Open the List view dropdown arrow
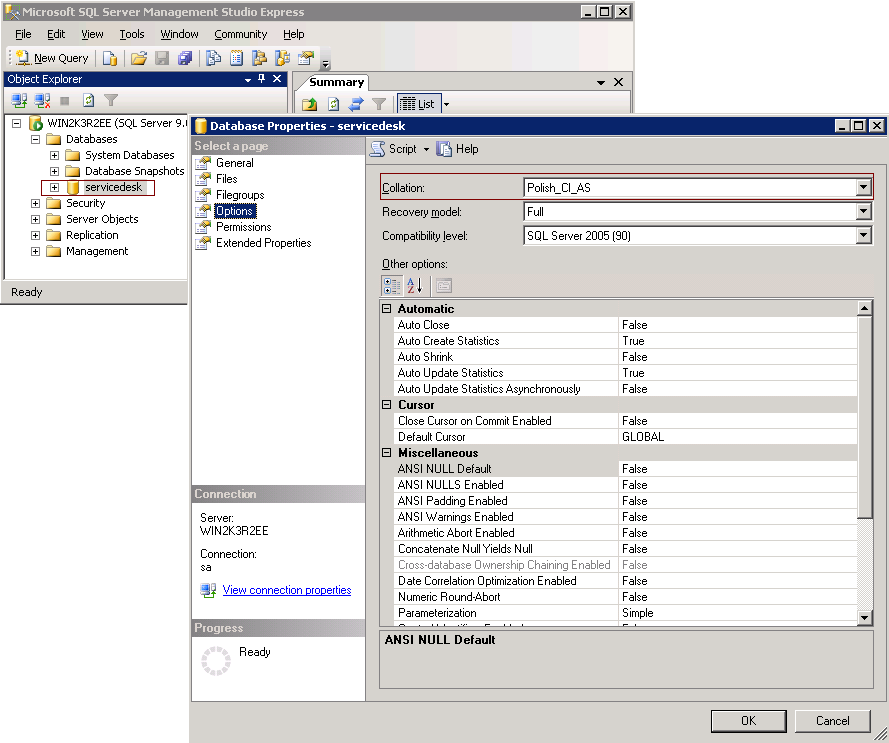 (x=446, y=104)
